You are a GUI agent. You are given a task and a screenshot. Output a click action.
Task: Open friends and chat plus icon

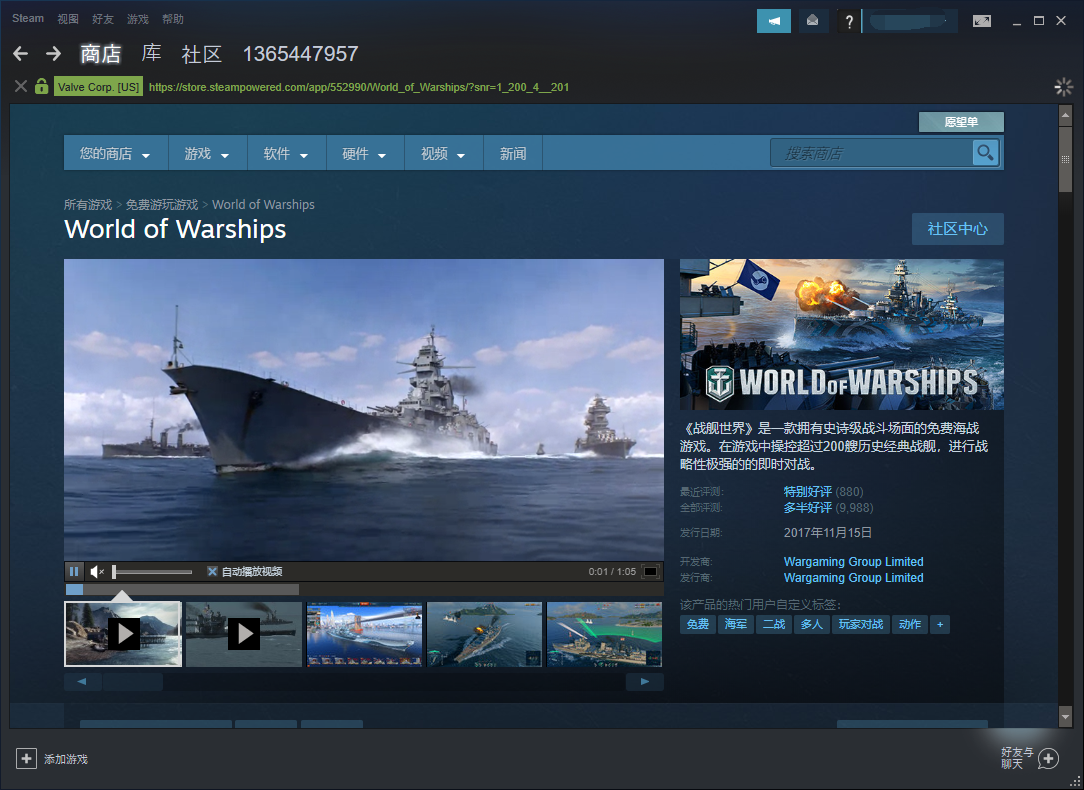click(1048, 758)
